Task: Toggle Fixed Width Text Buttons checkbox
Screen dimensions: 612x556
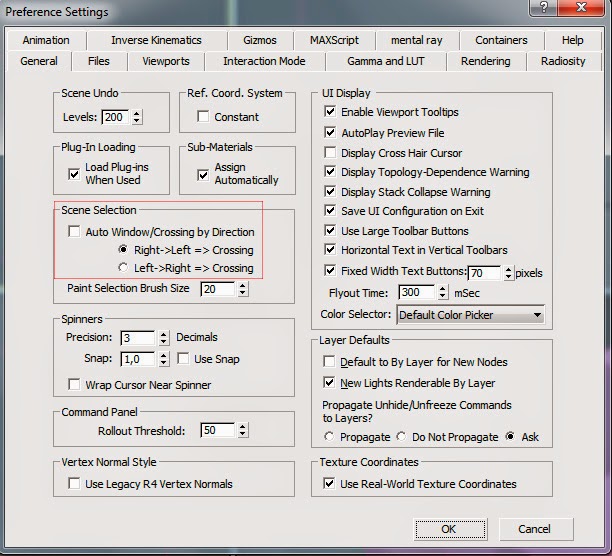Action: [x=330, y=270]
